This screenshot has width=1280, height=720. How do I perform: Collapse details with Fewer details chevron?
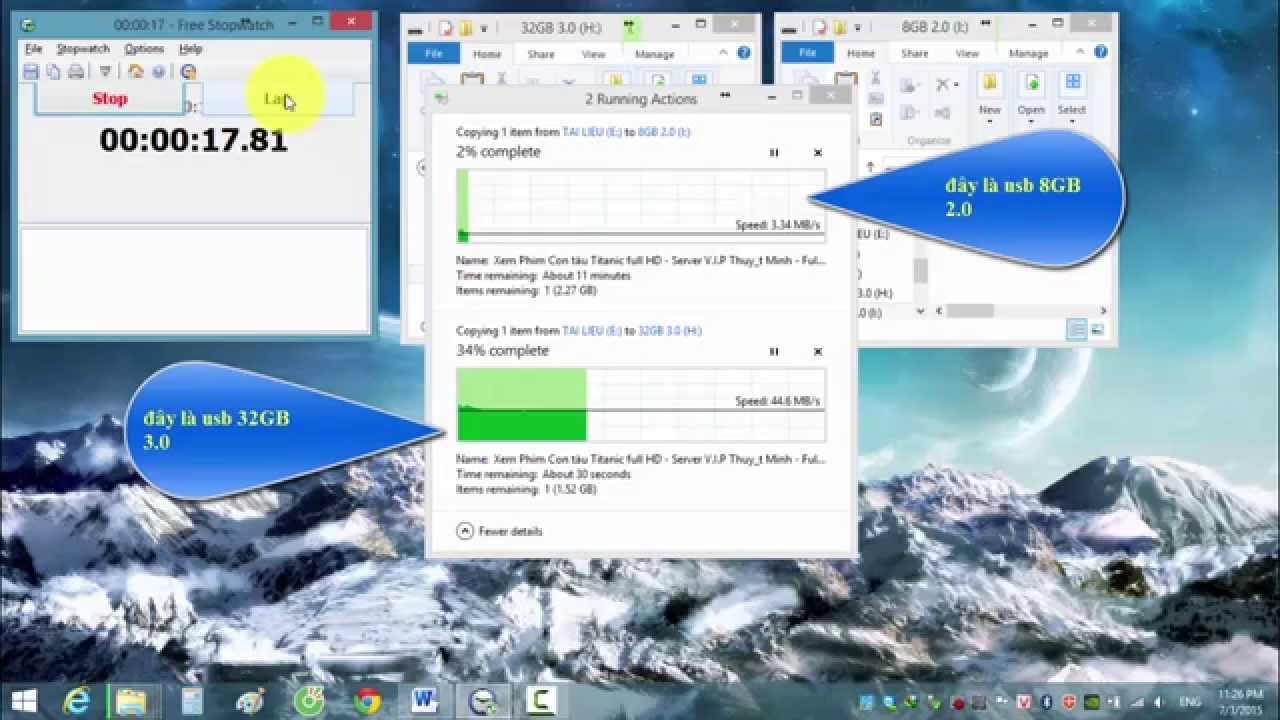[x=464, y=531]
